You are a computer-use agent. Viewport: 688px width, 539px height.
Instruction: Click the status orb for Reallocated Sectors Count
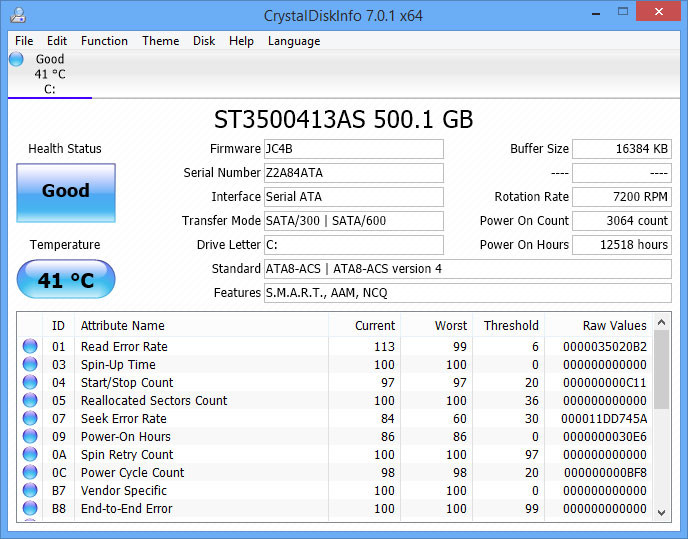click(30, 400)
